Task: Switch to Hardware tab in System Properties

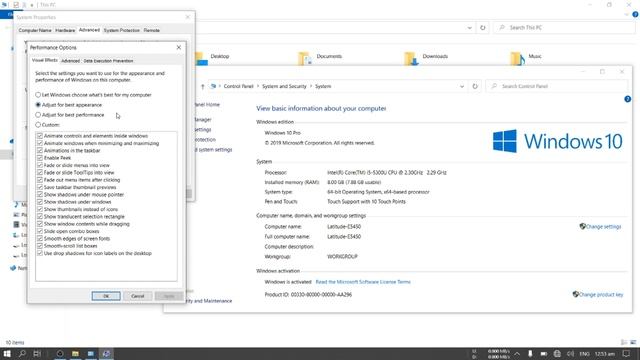Action: click(65, 30)
